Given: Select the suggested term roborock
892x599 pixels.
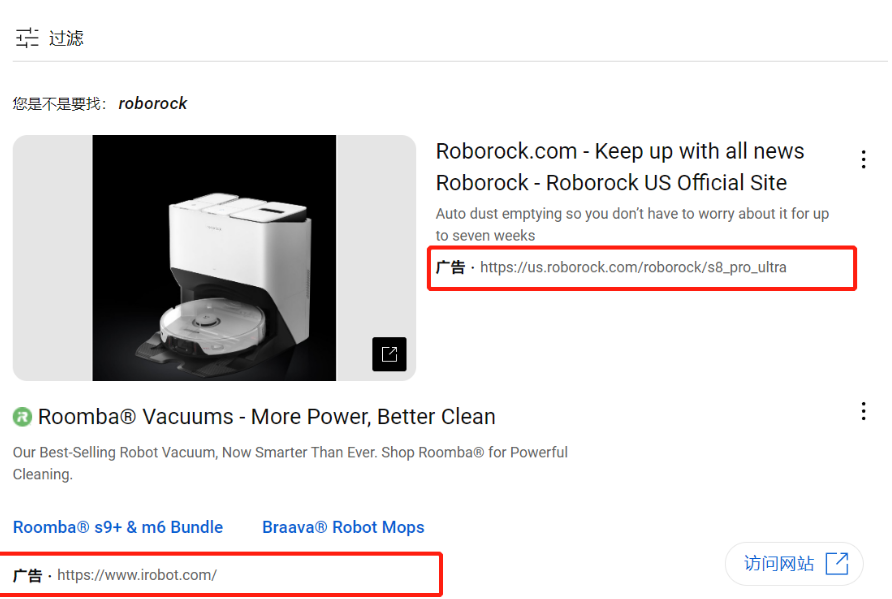Looking at the screenshot, I should click(x=152, y=104).
